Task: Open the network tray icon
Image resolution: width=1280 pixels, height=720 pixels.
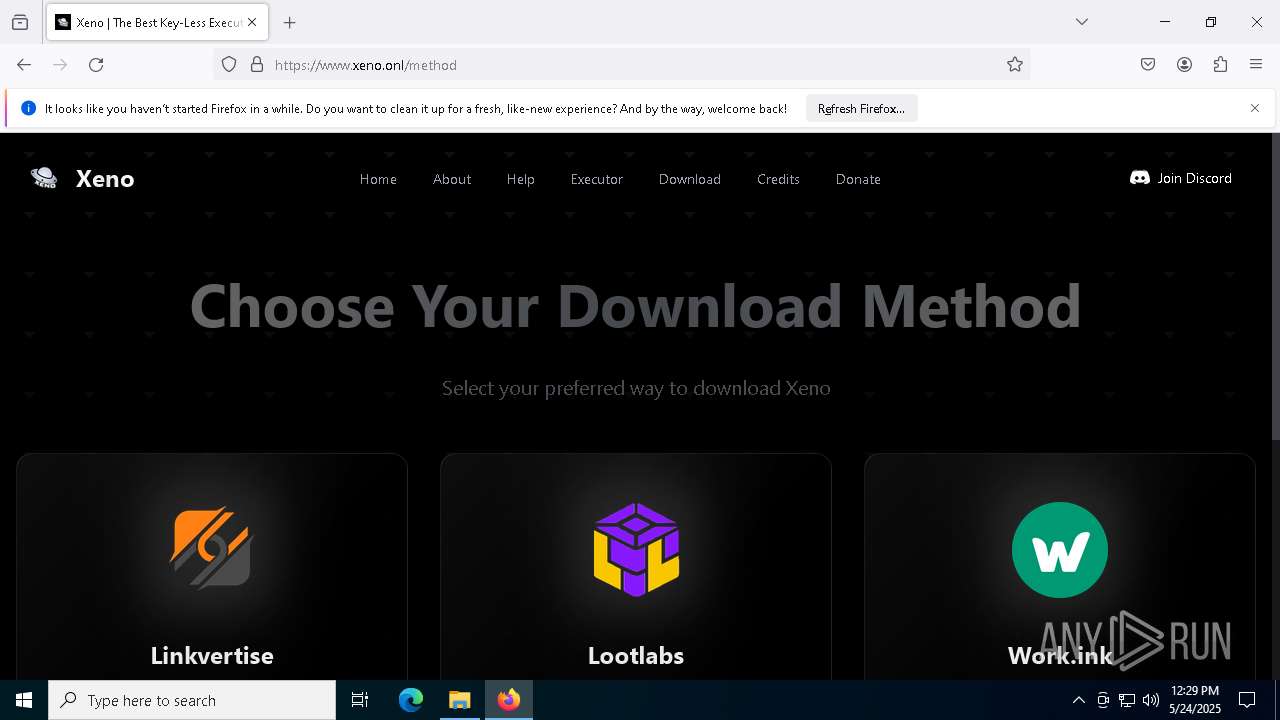Action: [x=1127, y=700]
